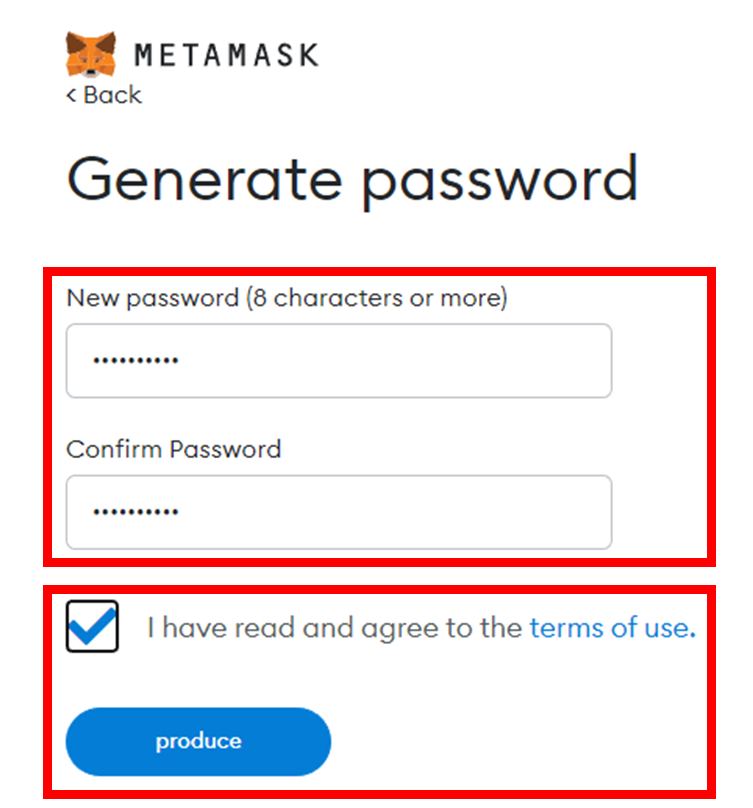Uncheck the terms agreement checkbox

click(92, 627)
